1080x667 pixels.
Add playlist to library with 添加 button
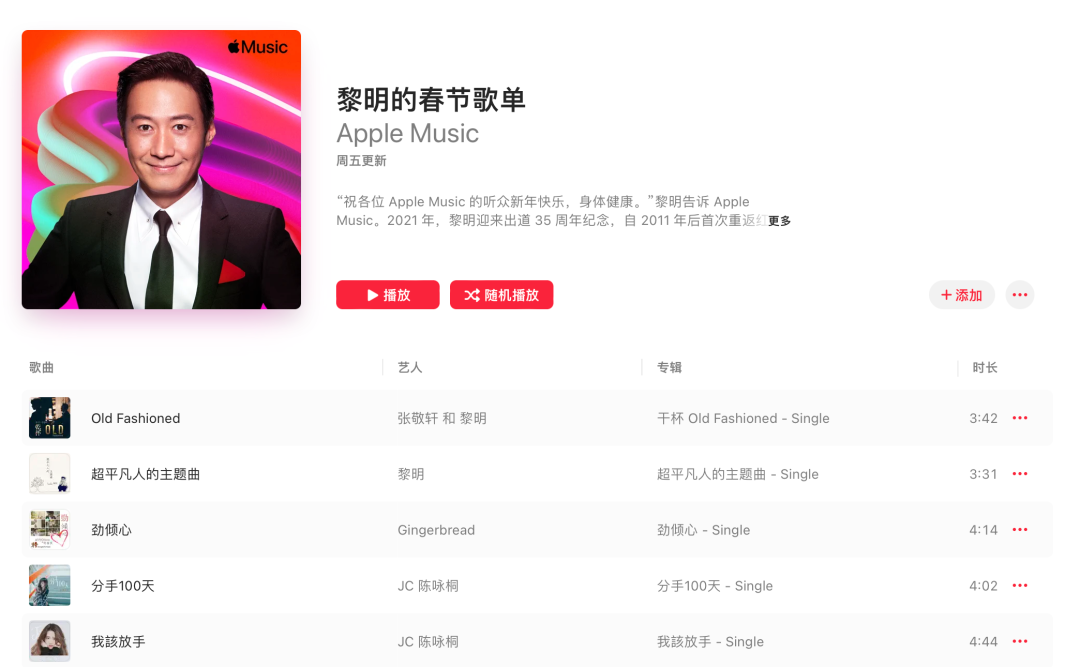pos(962,295)
